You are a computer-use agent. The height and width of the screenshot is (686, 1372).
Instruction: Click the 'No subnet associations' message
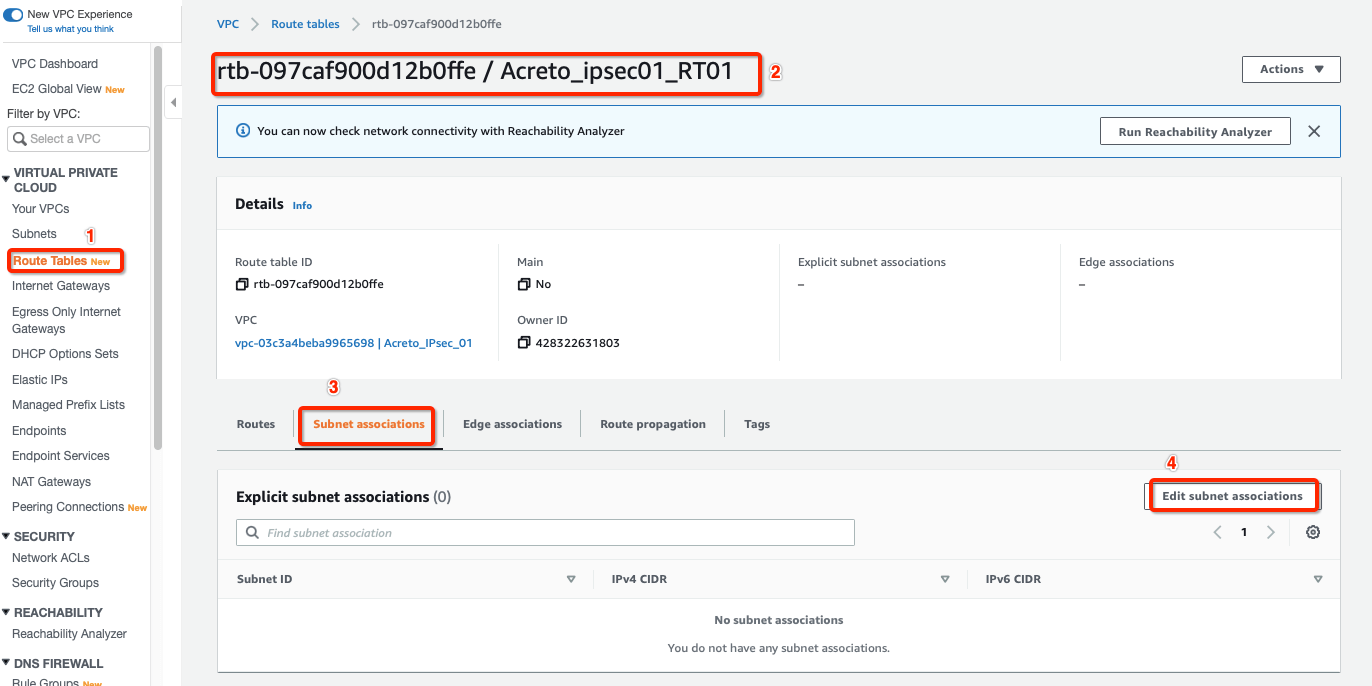coord(779,620)
